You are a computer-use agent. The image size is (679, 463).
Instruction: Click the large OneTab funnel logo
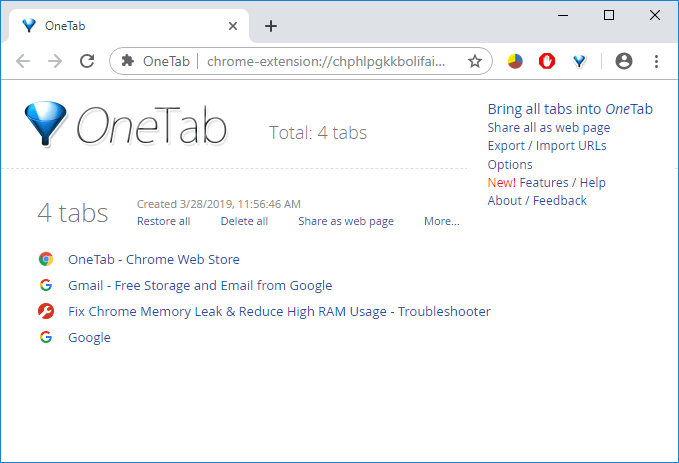click(x=43, y=125)
